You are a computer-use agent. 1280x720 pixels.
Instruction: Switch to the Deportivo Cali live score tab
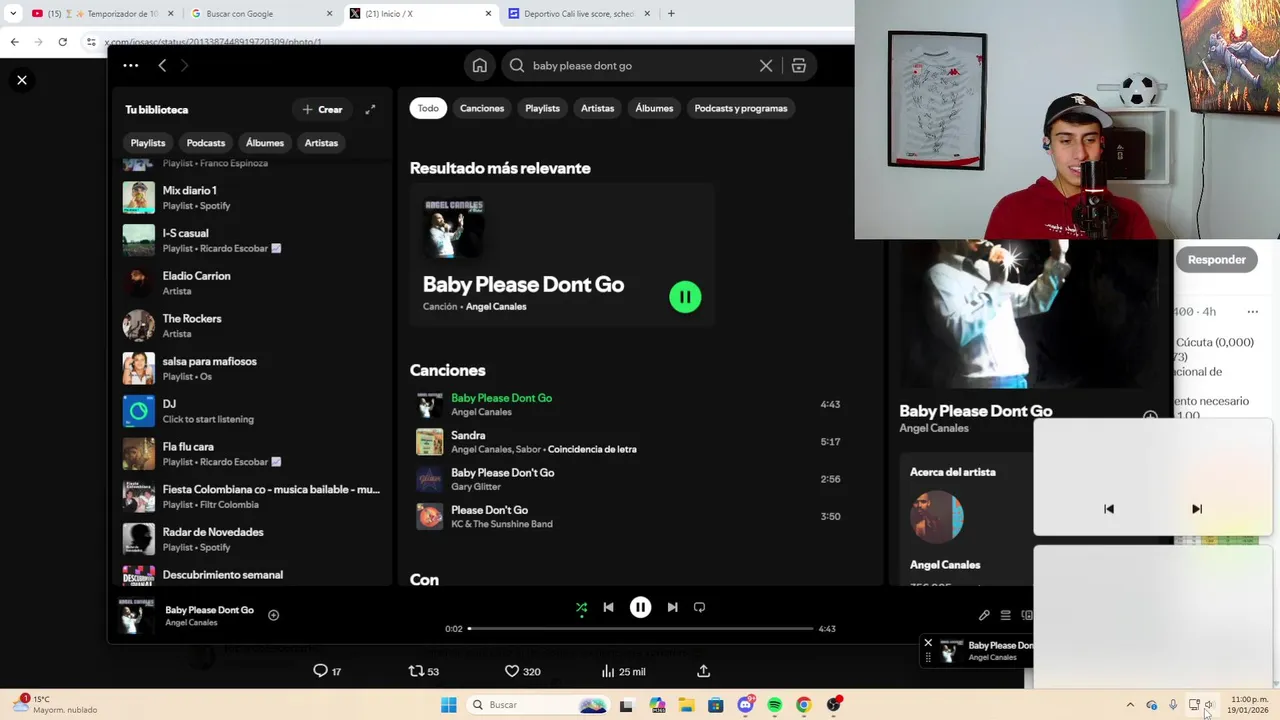click(x=580, y=14)
